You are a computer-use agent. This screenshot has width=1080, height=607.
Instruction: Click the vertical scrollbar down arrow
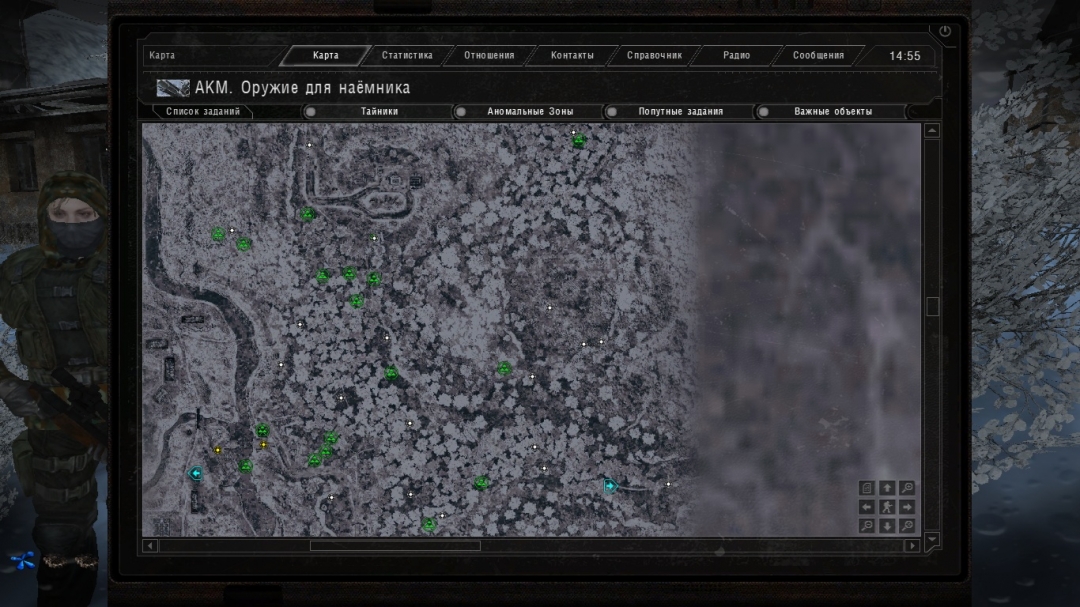pyautogui.click(x=932, y=539)
